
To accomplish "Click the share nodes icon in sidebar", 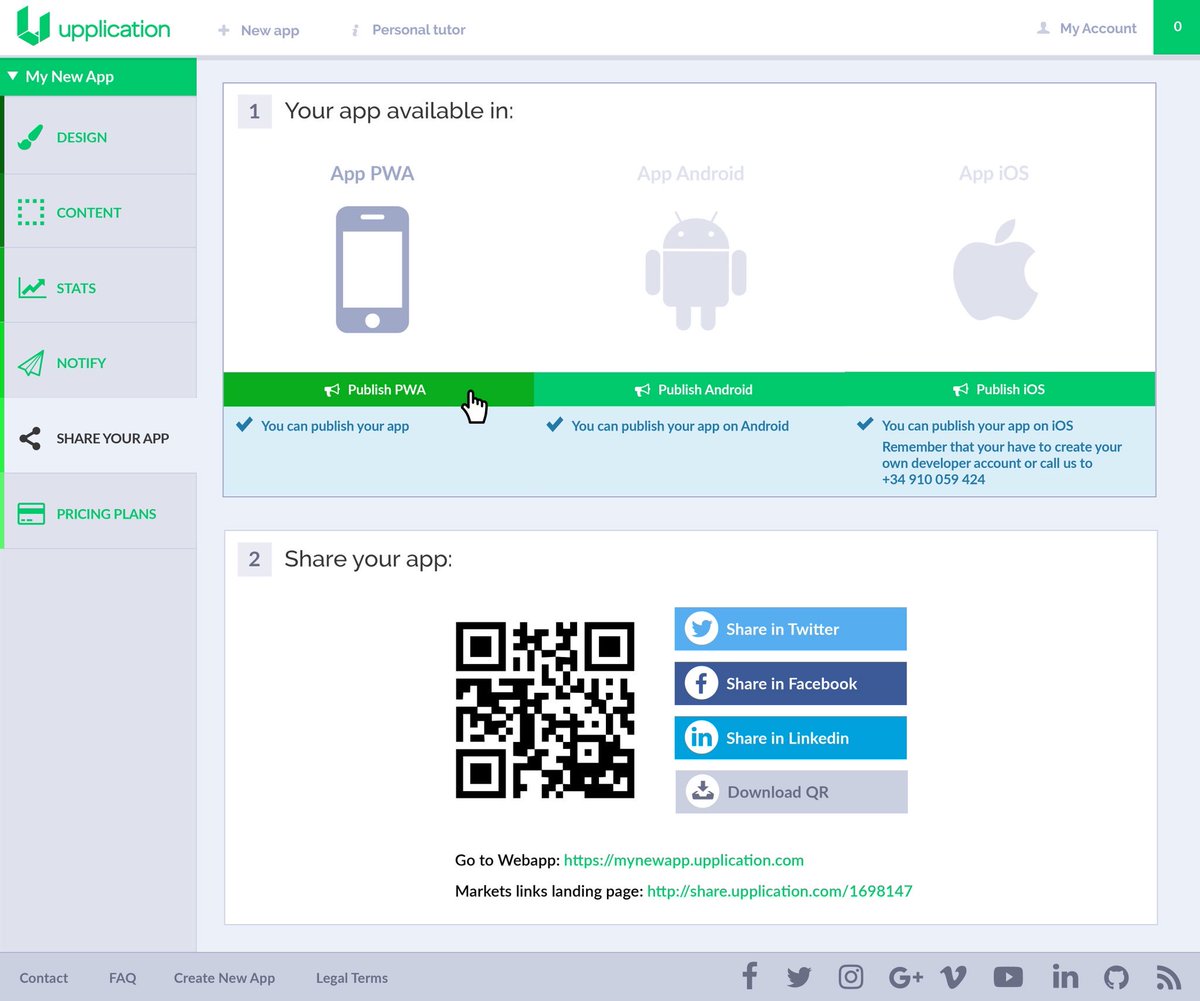I will tap(31, 438).
